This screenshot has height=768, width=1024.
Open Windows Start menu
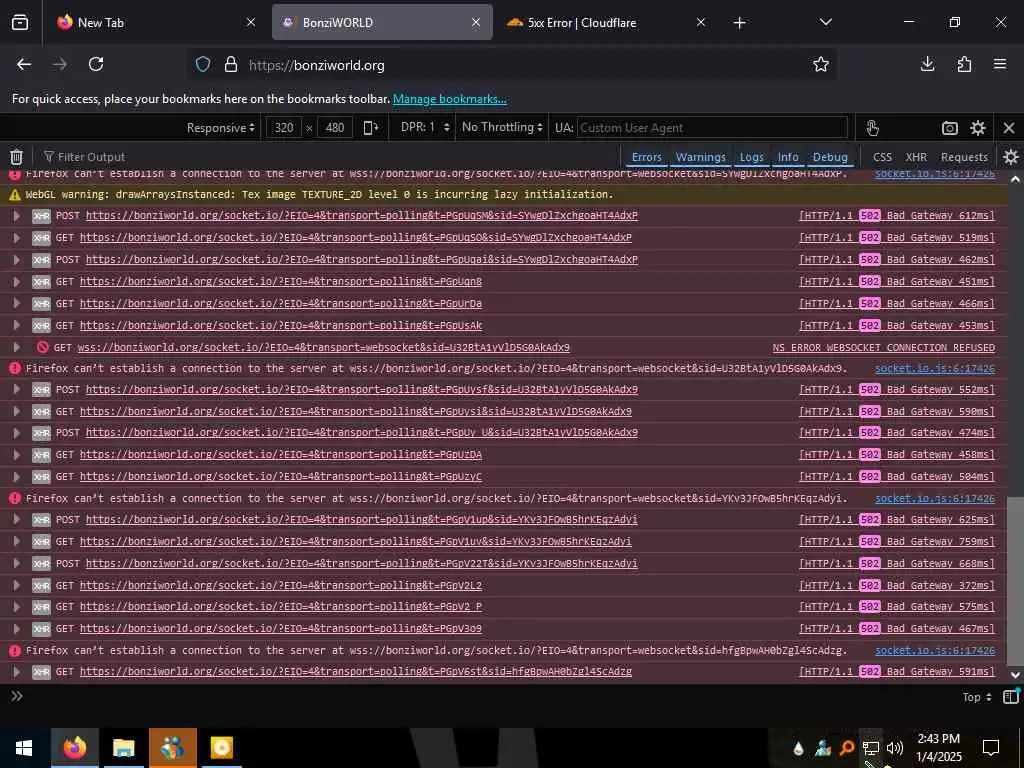24,748
